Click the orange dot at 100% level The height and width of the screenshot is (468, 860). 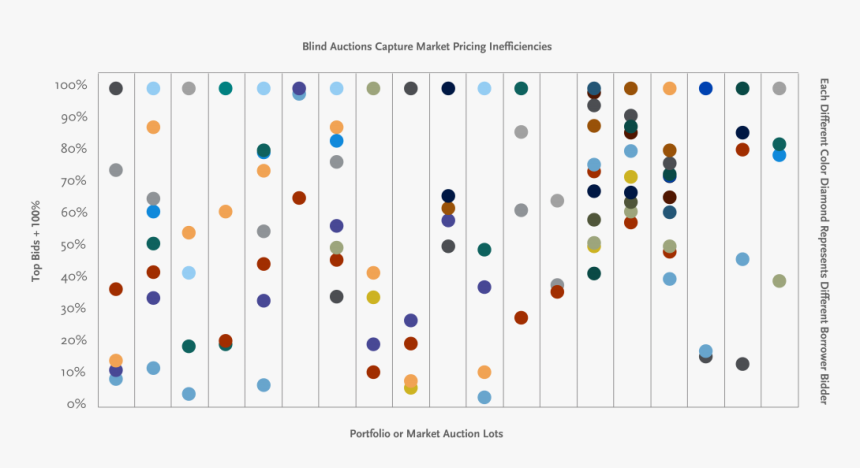(670, 88)
